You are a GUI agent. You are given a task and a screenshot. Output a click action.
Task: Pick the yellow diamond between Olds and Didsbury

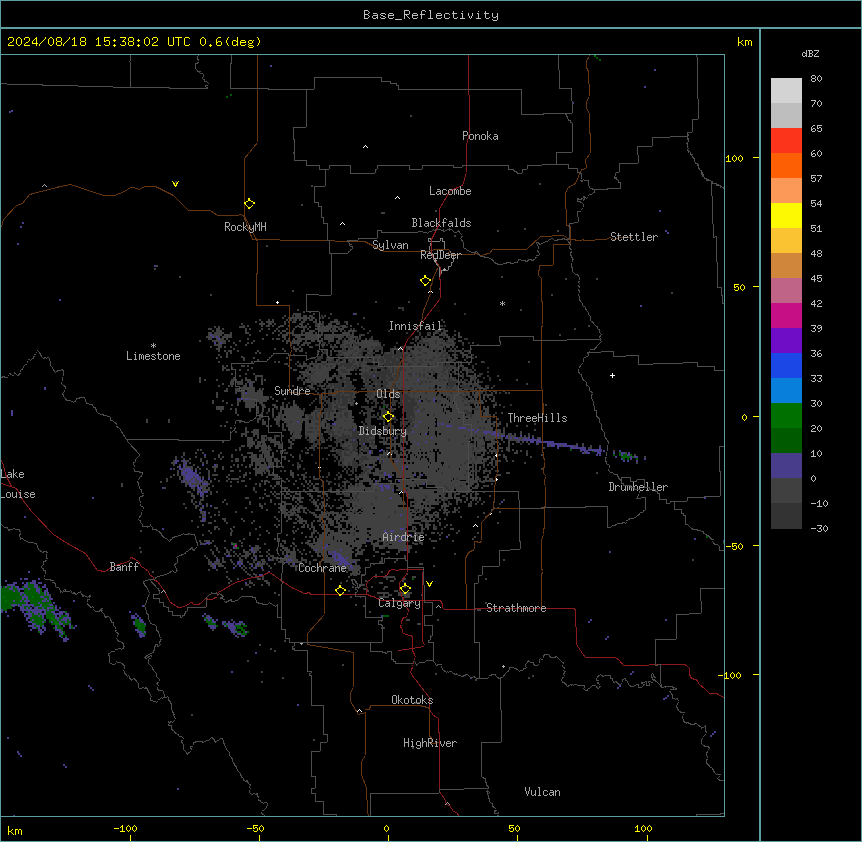click(389, 417)
